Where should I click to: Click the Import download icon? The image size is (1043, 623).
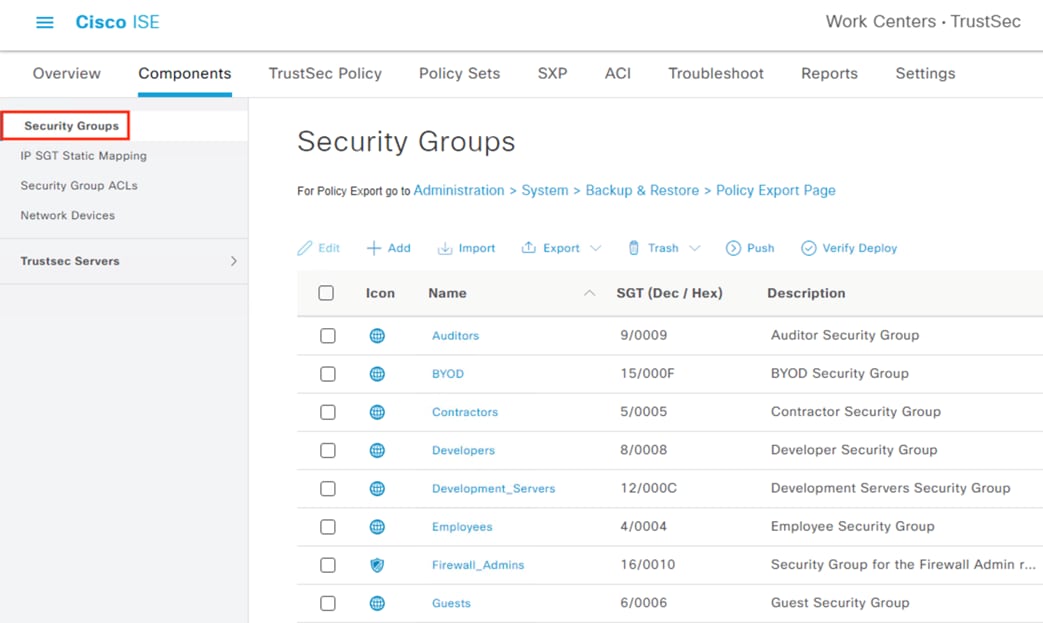[444, 248]
